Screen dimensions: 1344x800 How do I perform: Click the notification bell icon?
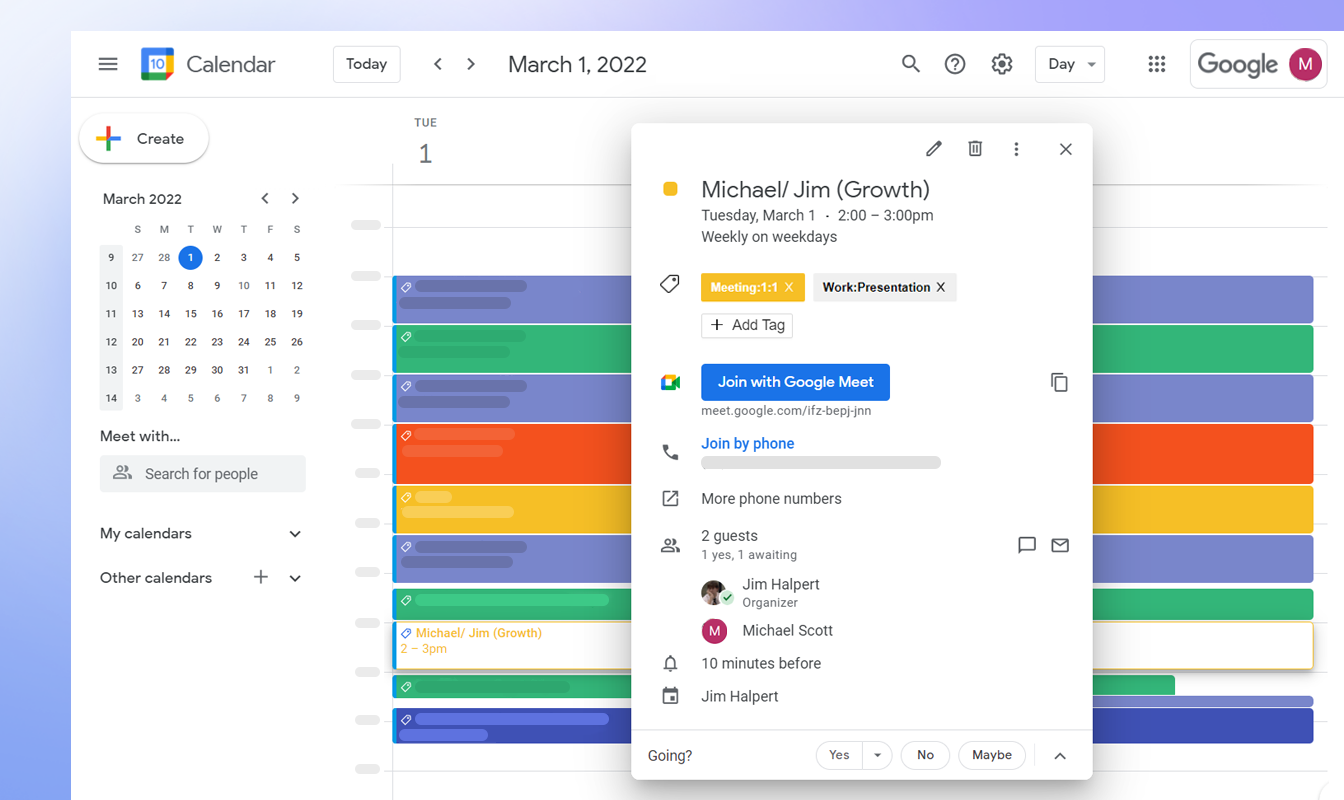click(670, 663)
